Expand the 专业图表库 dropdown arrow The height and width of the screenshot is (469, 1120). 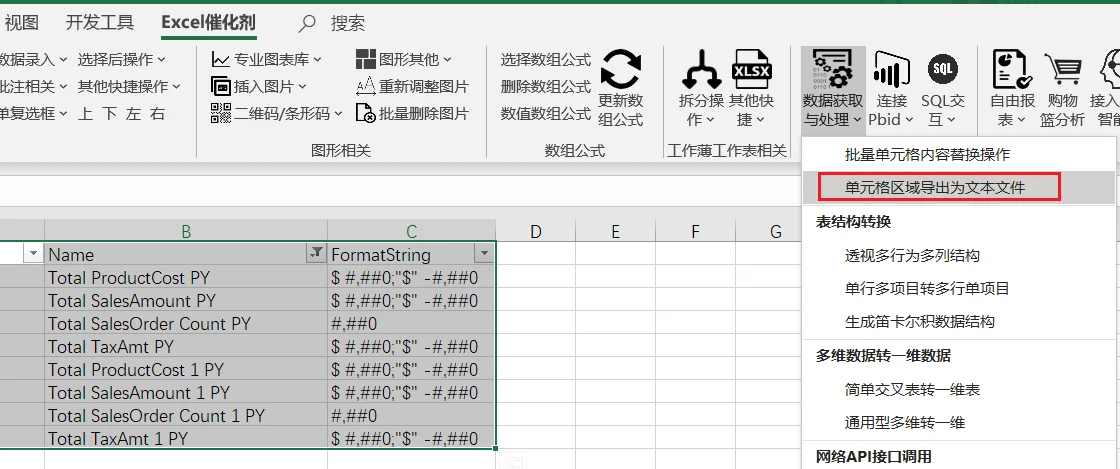[317, 60]
